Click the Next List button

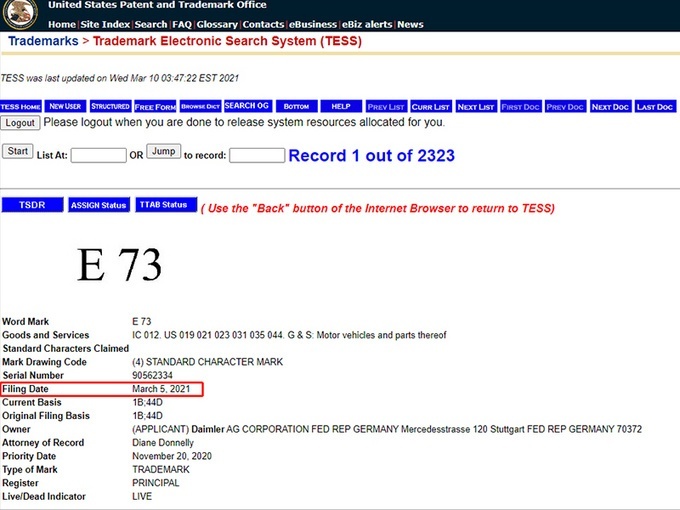(476, 107)
